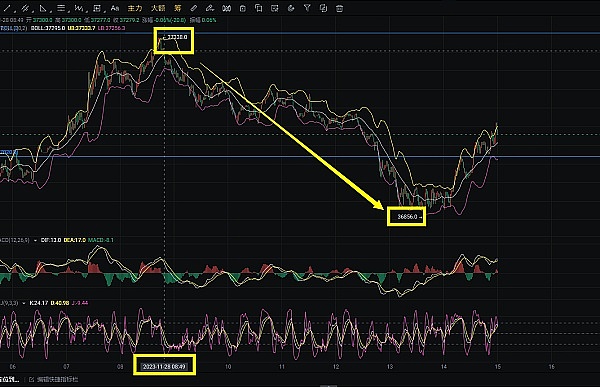The width and height of the screenshot is (600, 387).
Task: Click the MACD:-8.1 value label
Action: [101, 240]
